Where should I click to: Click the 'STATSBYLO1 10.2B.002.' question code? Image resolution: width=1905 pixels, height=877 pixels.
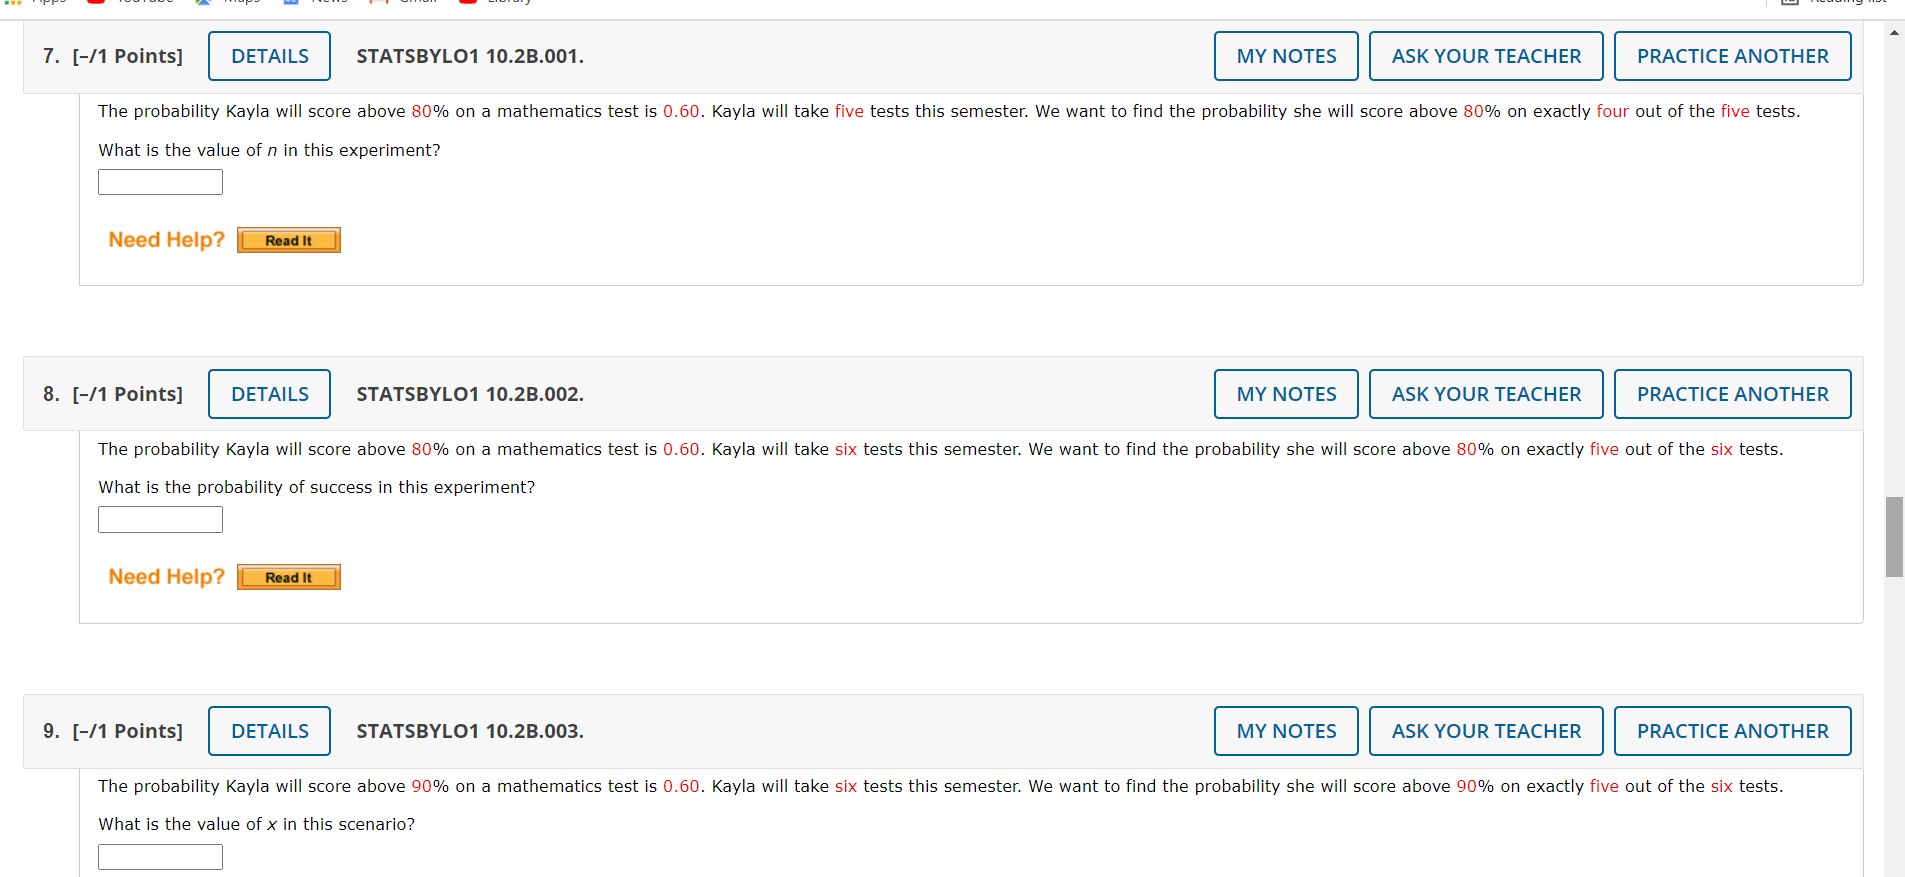click(470, 394)
